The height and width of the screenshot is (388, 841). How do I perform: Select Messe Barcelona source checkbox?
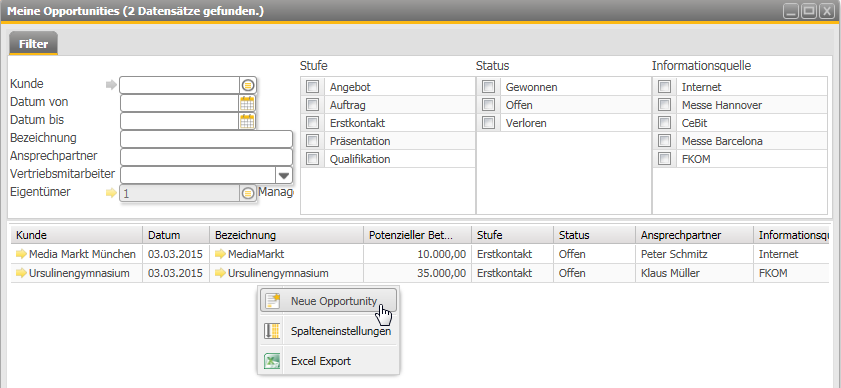pyautogui.click(x=665, y=141)
